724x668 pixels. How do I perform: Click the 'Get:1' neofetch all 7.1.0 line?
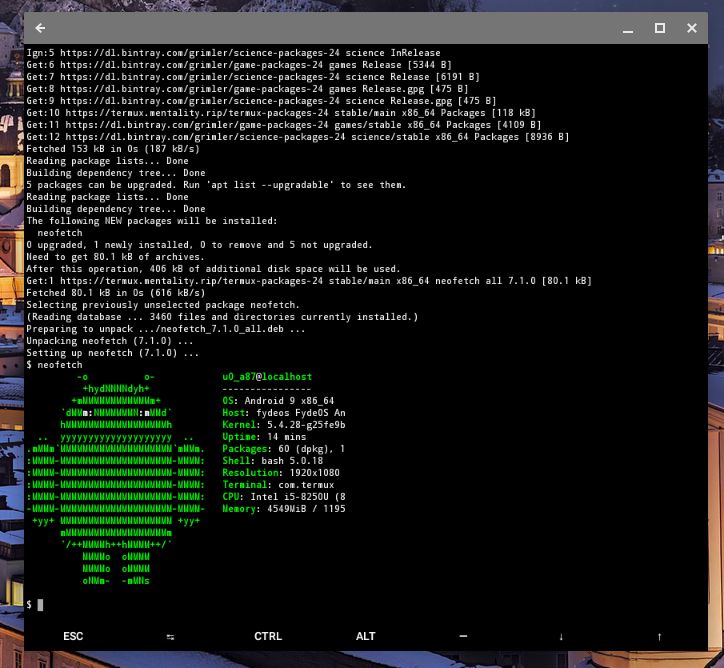pos(309,281)
